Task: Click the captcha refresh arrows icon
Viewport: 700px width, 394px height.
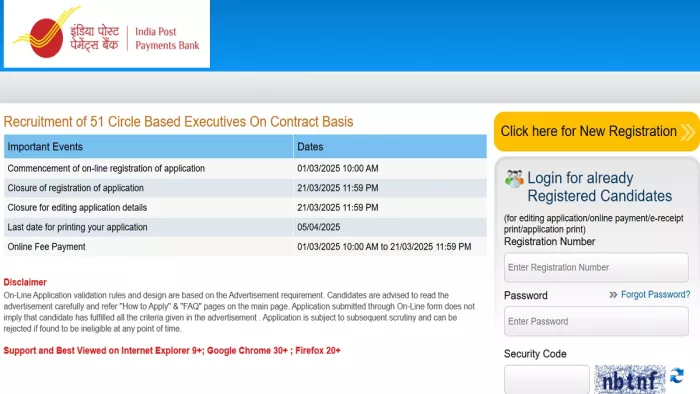Action: click(x=677, y=376)
